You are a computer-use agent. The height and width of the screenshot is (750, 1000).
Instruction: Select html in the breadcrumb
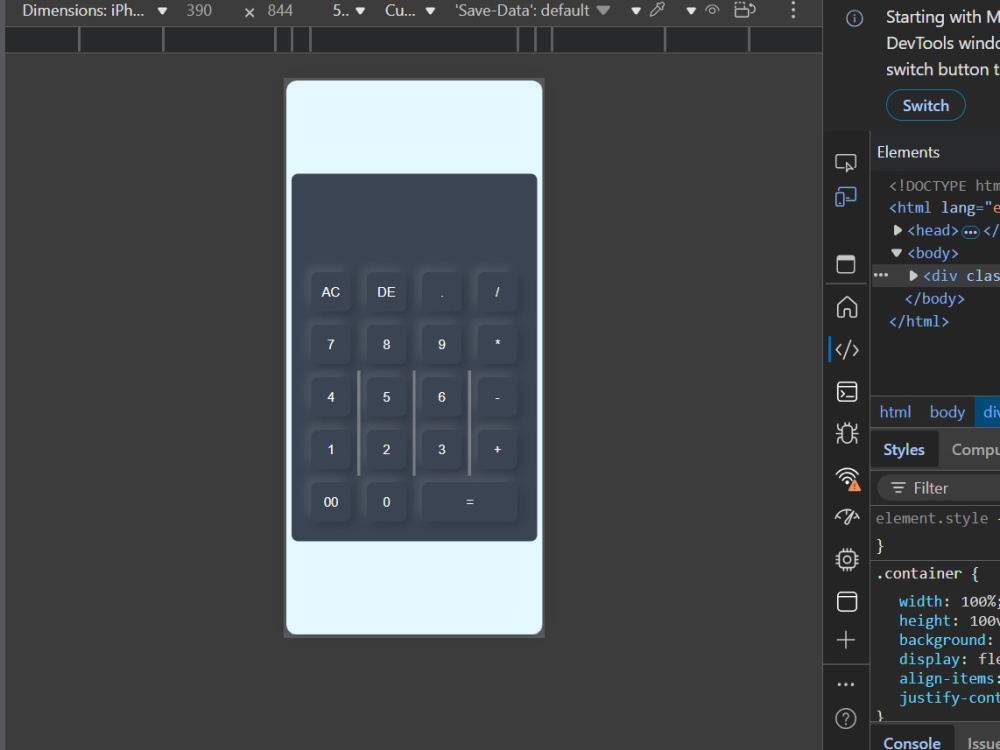[x=895, y=412]
